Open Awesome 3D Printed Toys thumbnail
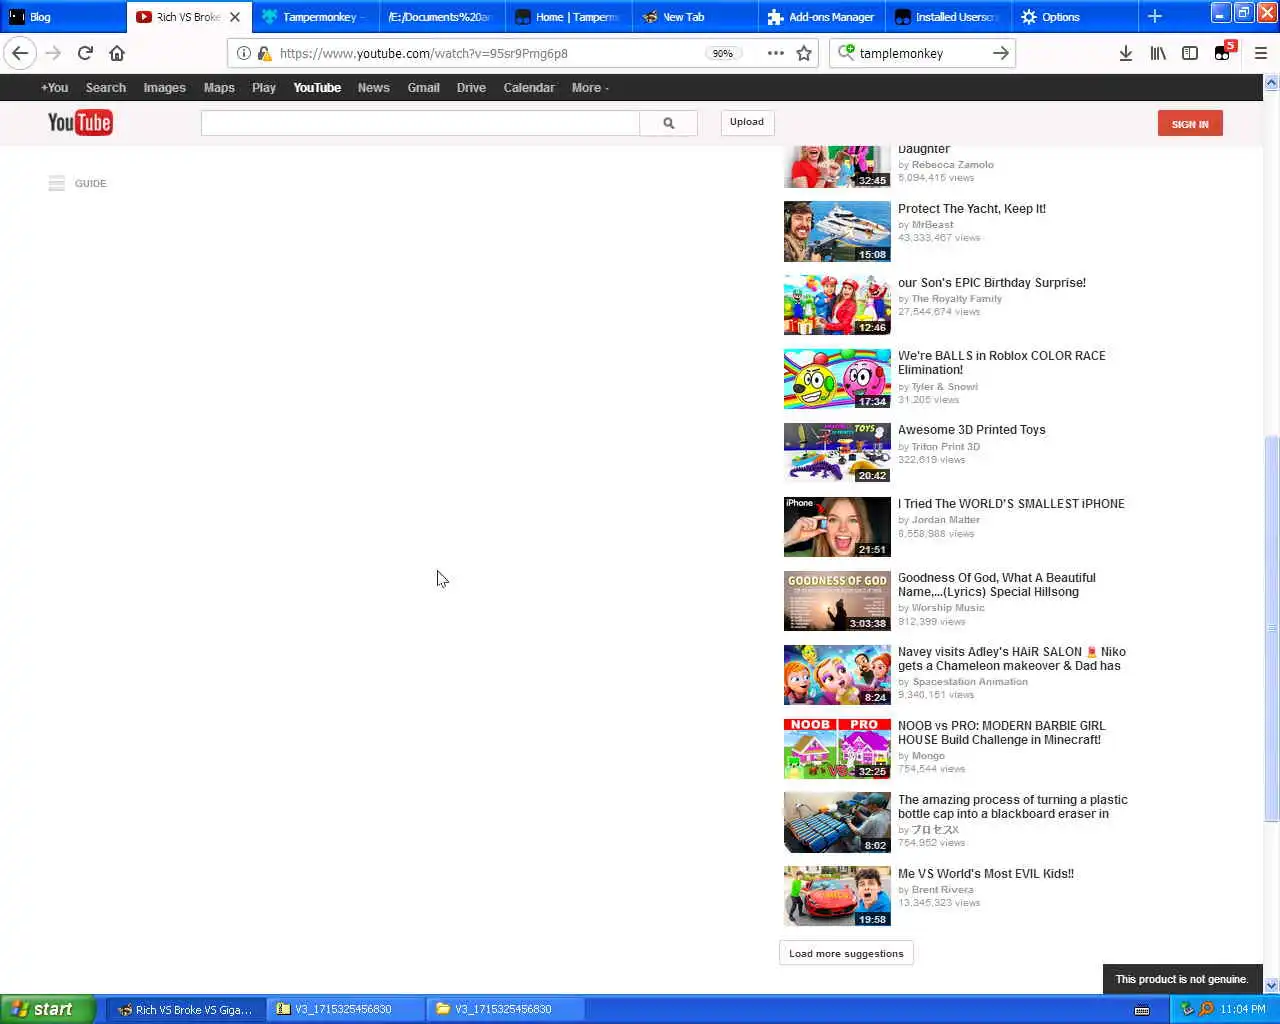The width and height of the screenshot is (1280, 1024). (837, 453)
